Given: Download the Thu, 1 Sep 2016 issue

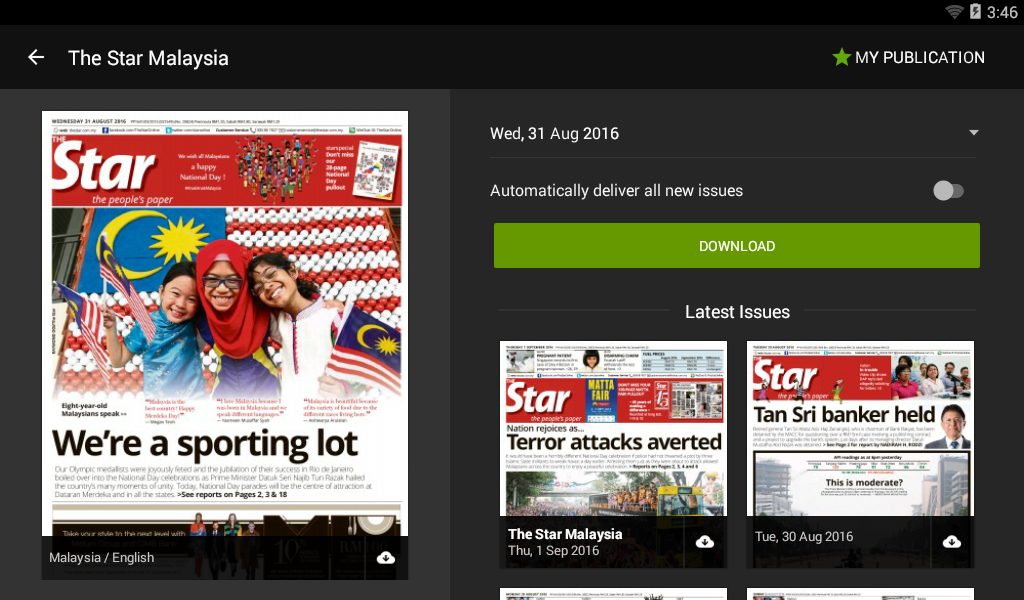Looking at the screenshot, I should coord(705,541).
